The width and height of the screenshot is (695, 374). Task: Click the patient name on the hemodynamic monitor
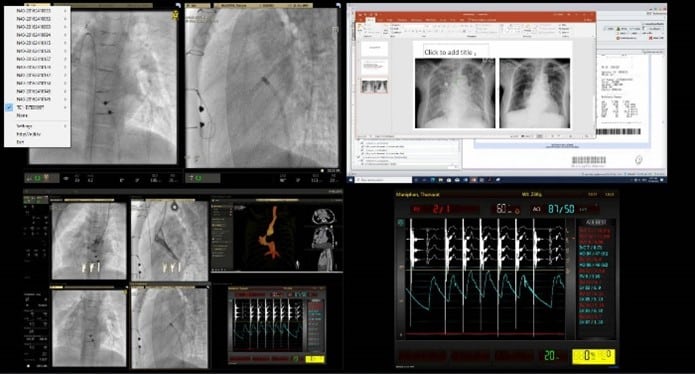tap(418, 194)
